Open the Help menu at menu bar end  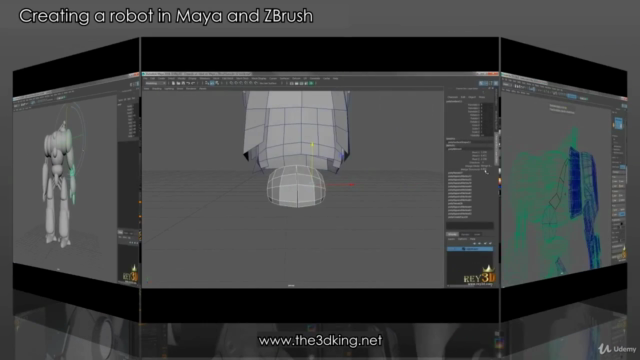tap(336, 78)
